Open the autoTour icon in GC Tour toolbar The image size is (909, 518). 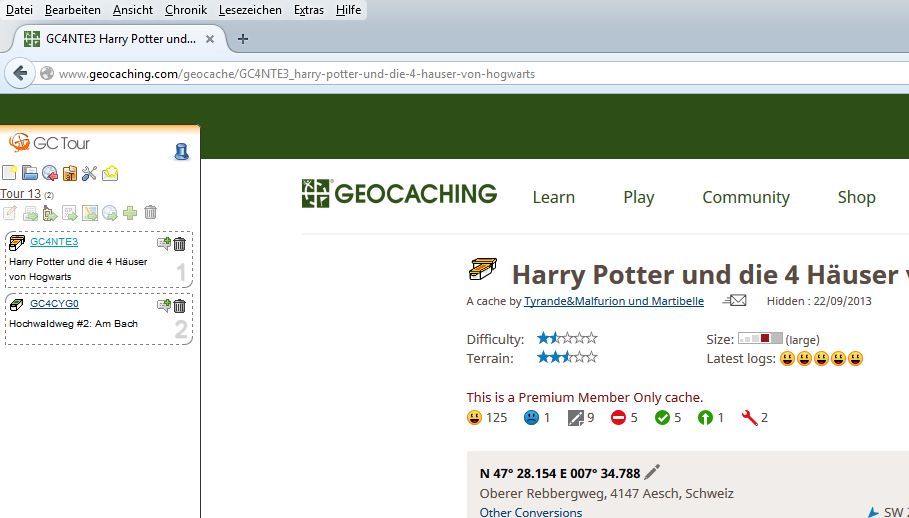coord(70,173)
